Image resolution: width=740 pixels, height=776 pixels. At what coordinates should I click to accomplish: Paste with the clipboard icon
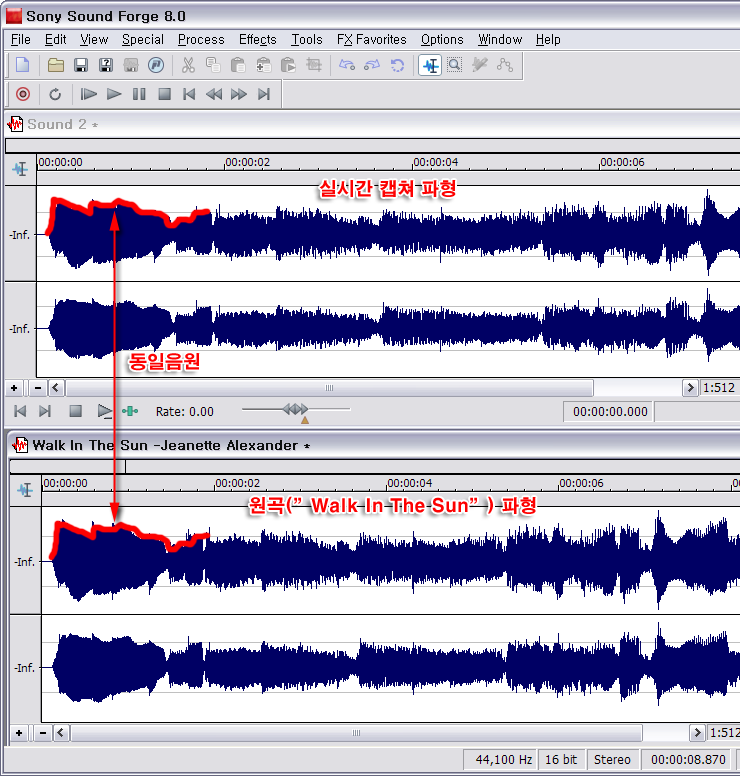[x=238, y=65]
